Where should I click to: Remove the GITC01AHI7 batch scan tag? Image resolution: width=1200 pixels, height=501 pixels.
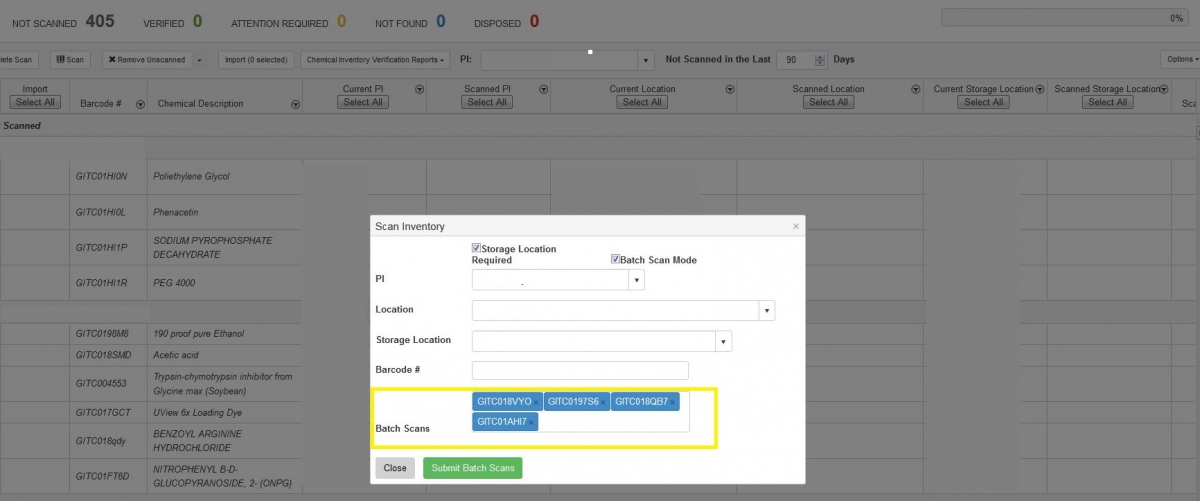[x=532, y=422]
